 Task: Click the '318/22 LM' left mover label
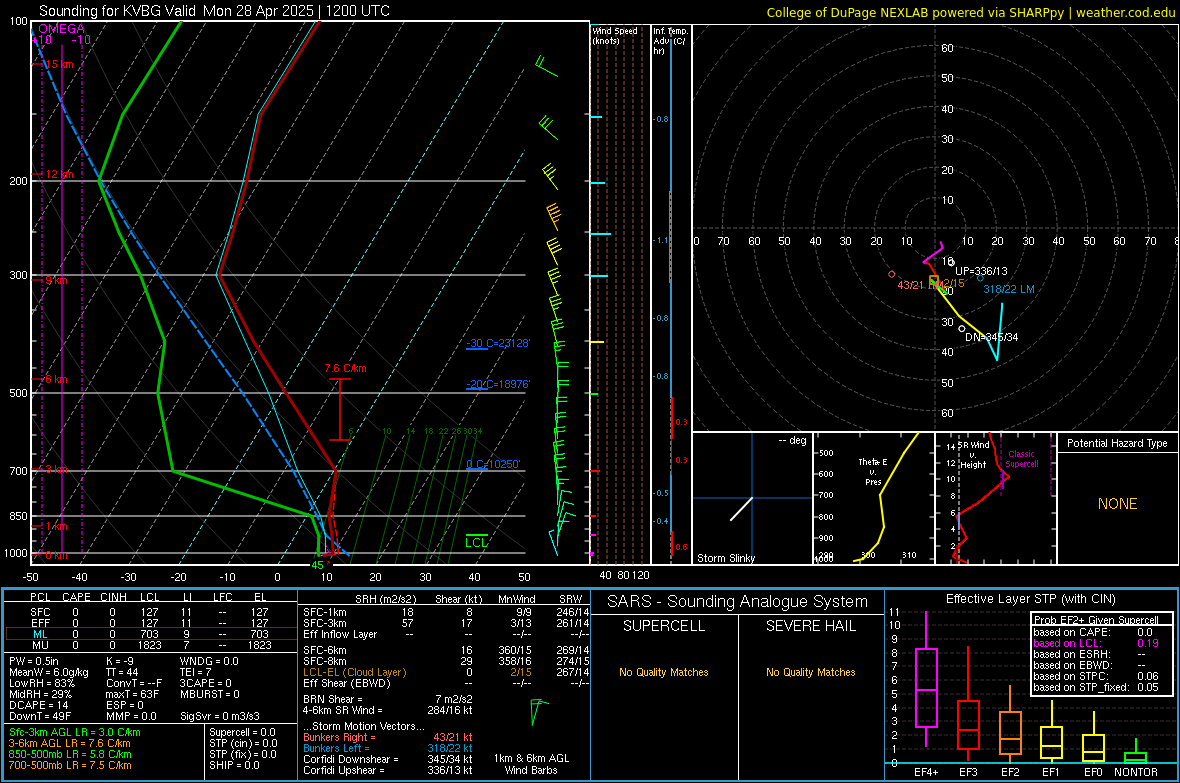point(1008,289)
